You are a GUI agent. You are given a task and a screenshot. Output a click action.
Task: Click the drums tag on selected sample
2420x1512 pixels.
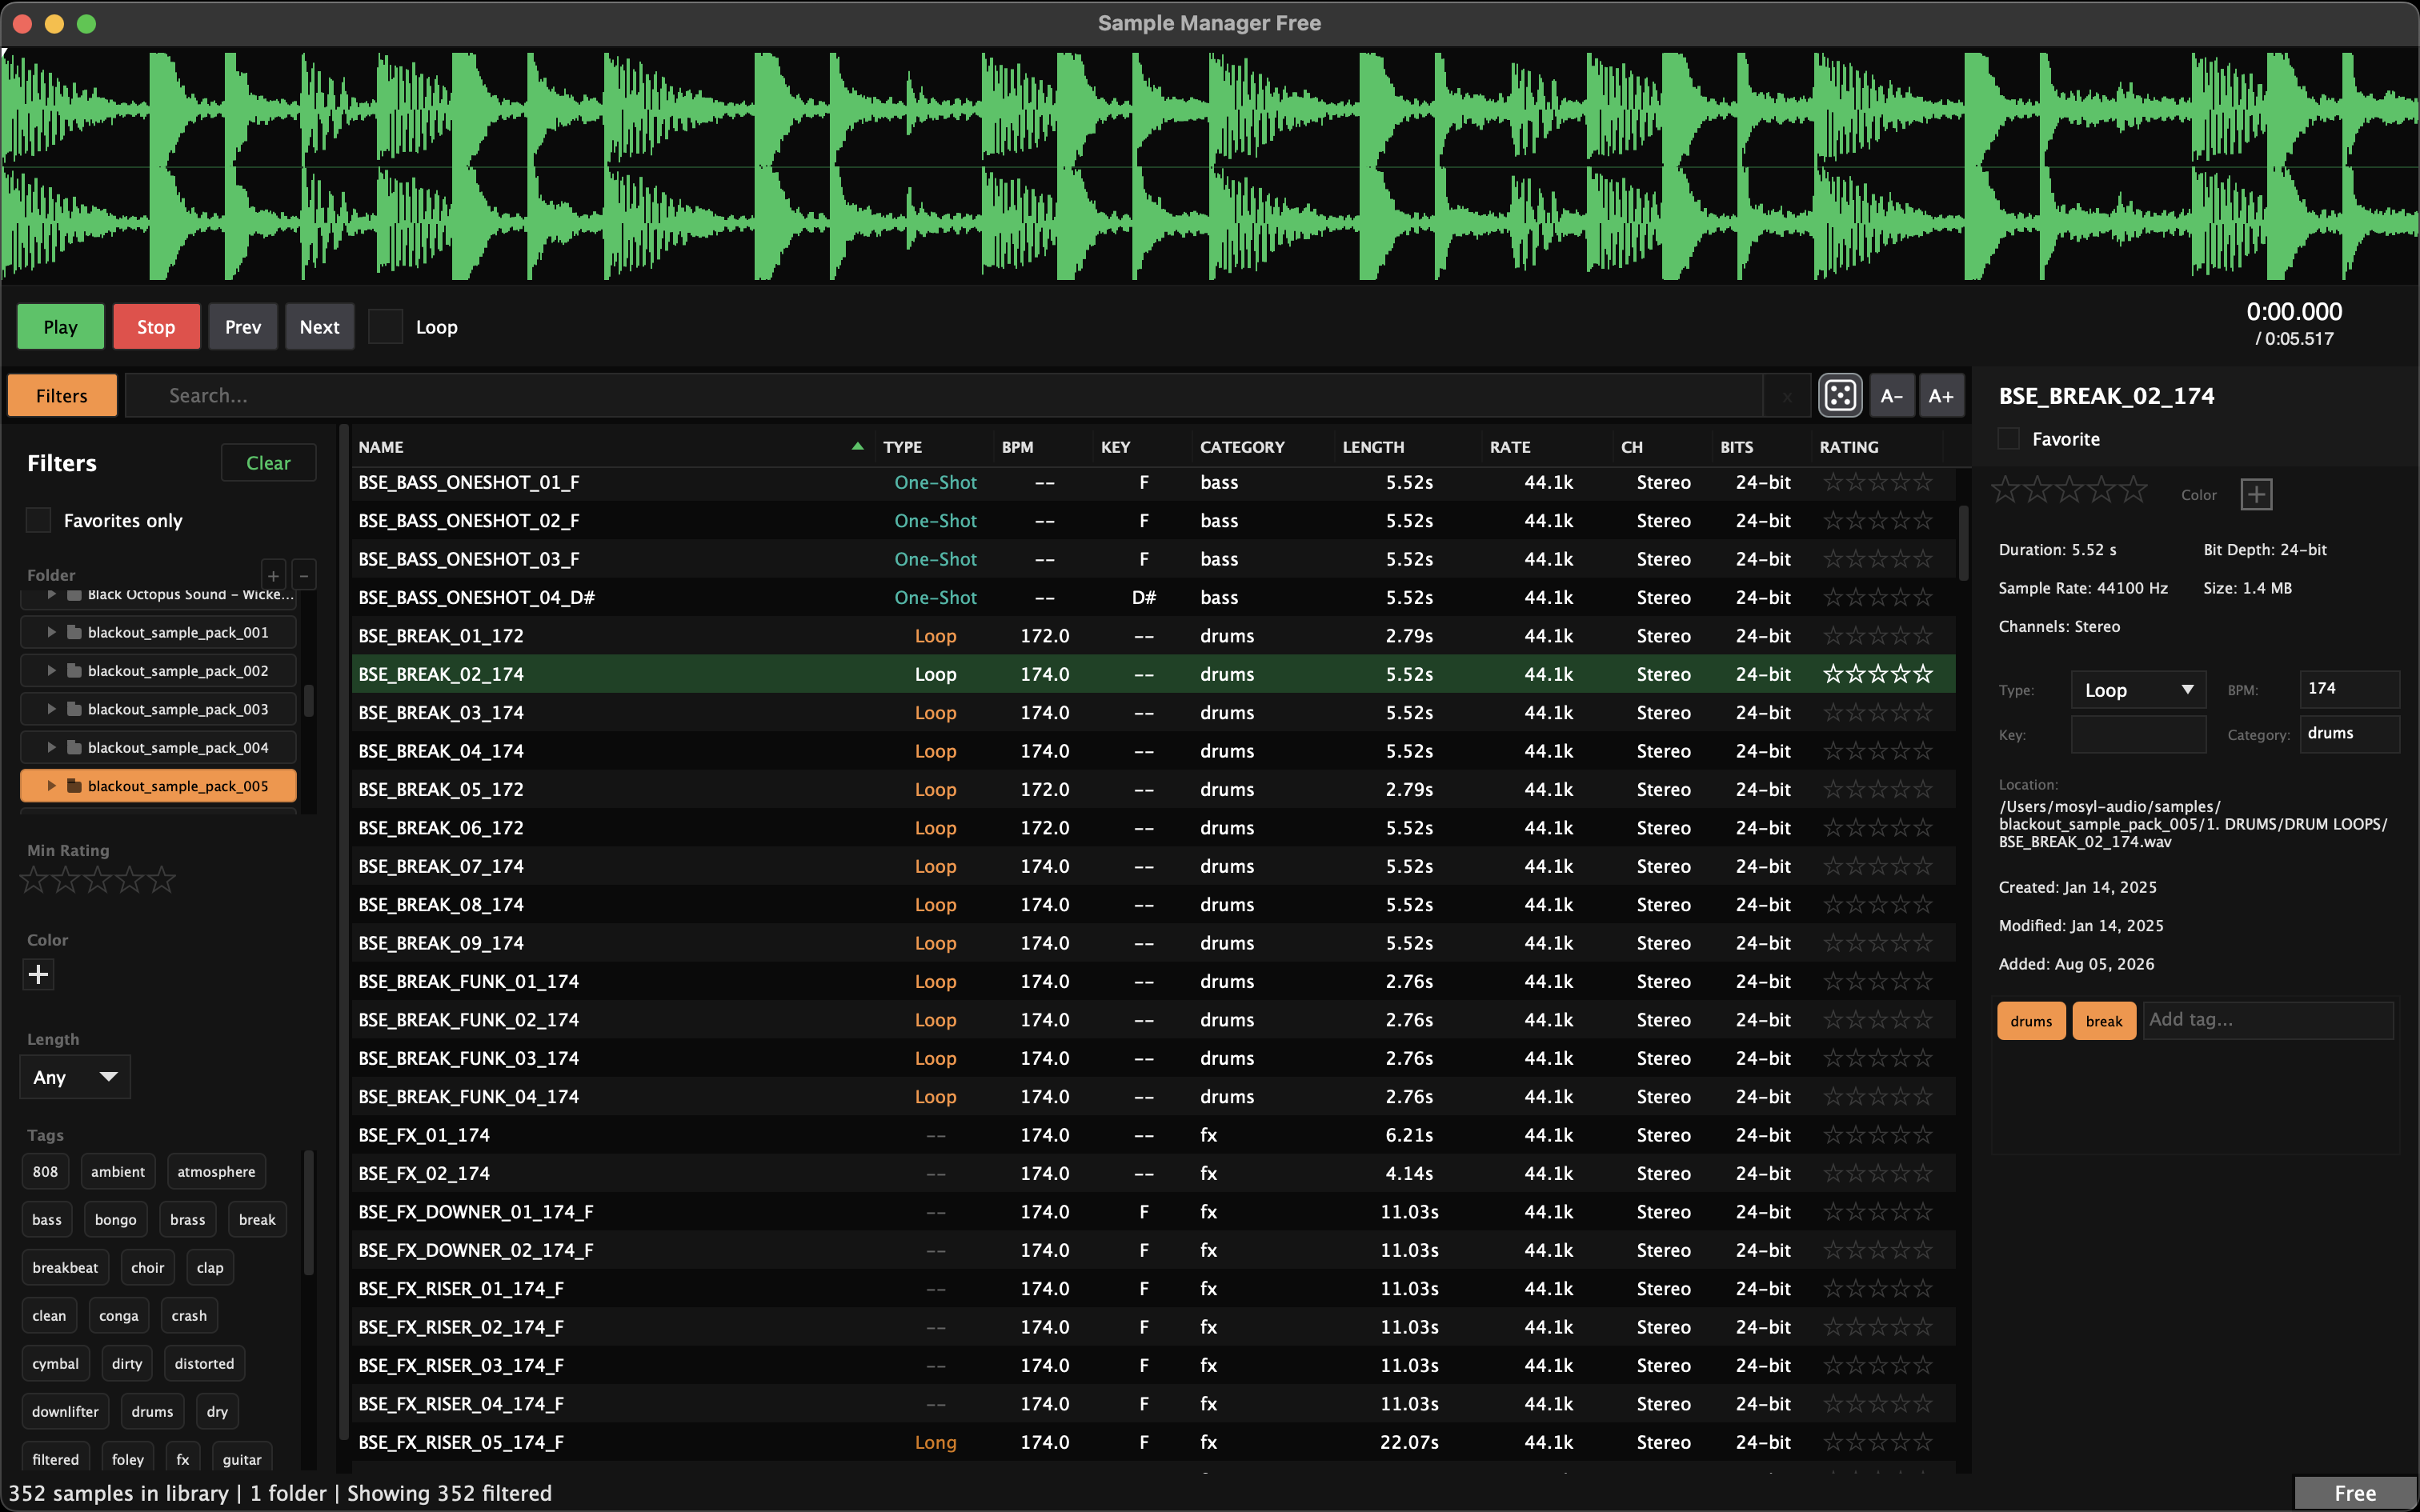(x=2031, y=1021)
